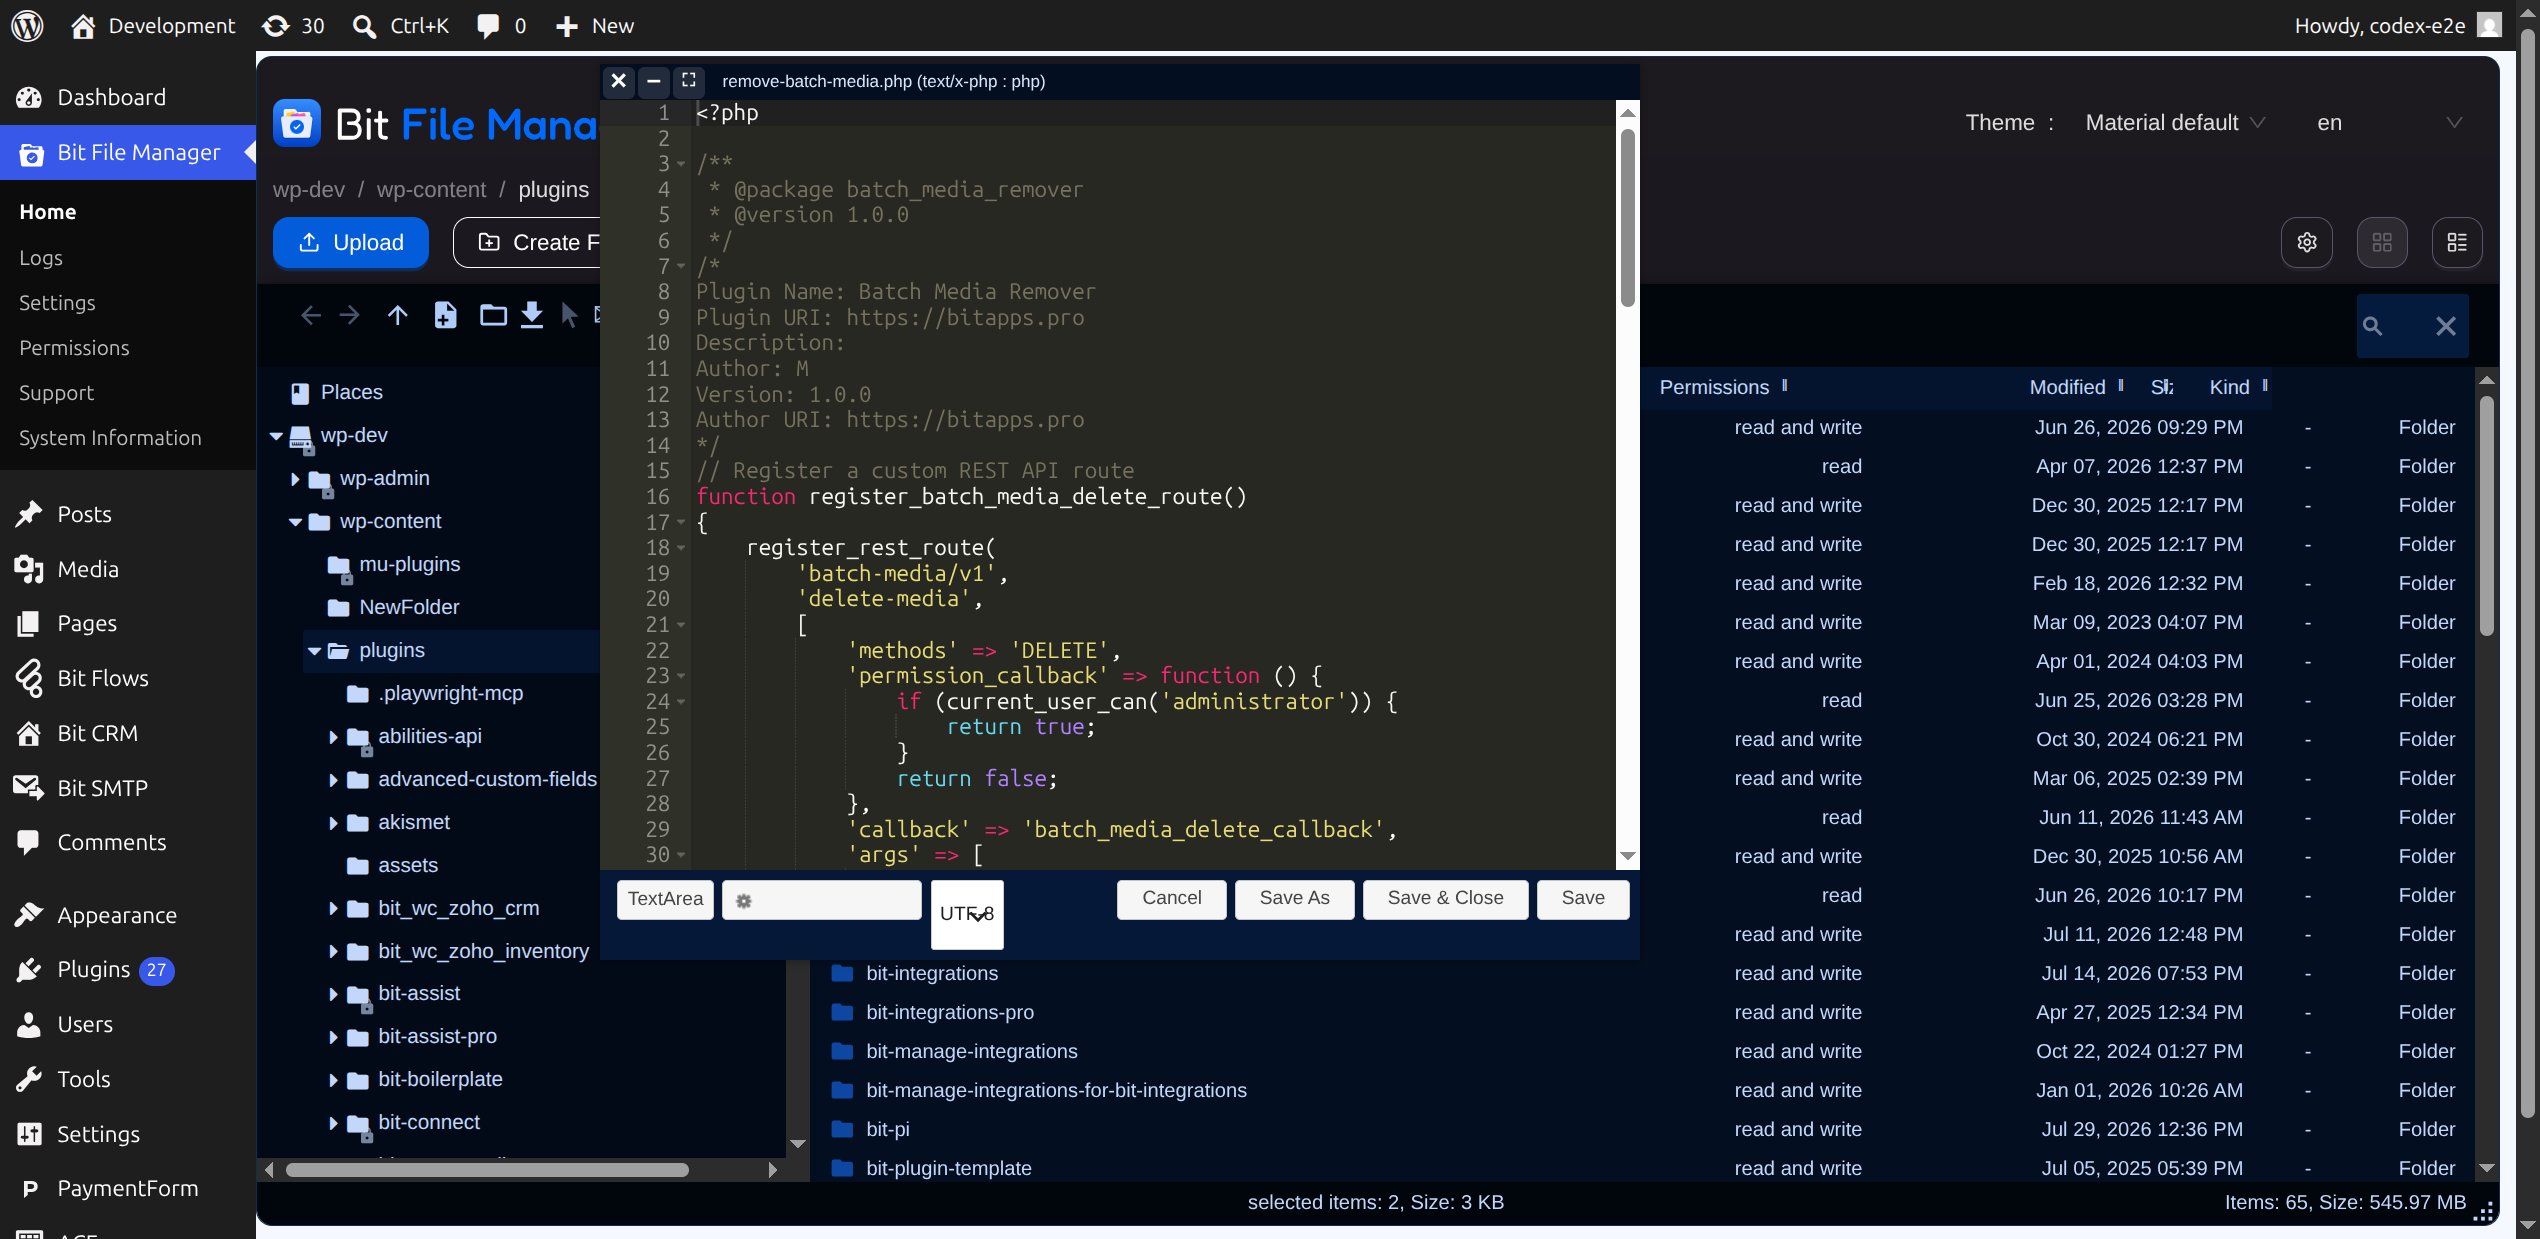Fold code block at line 21
This screenshot has height=1239, width=2540.
click(681, 625)
